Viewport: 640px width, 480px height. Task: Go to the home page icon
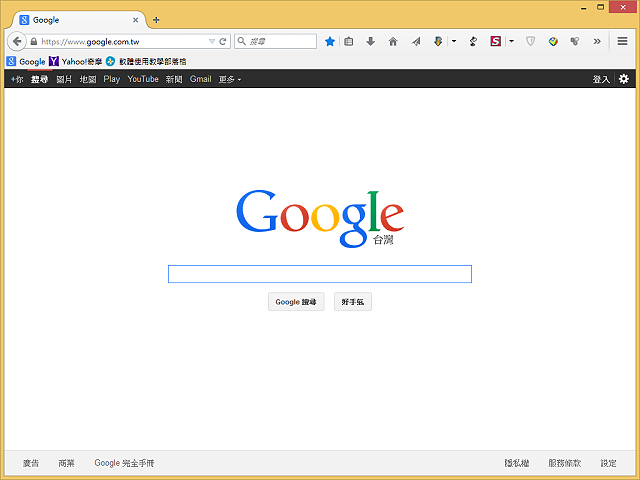(393, 41)
